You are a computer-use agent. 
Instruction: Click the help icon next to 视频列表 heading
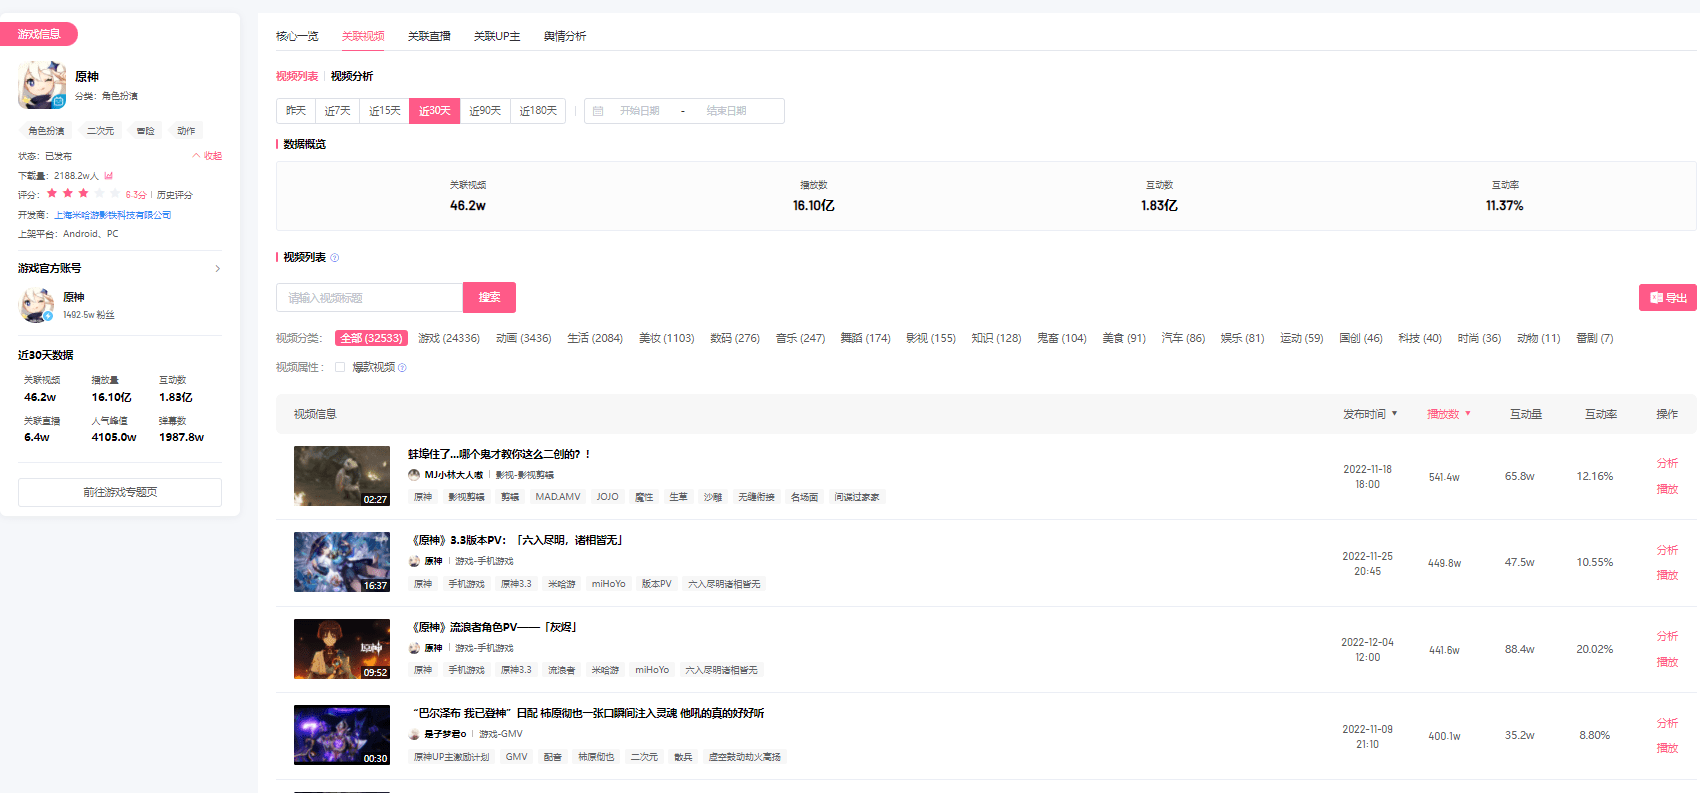click(x=335, y=258)
